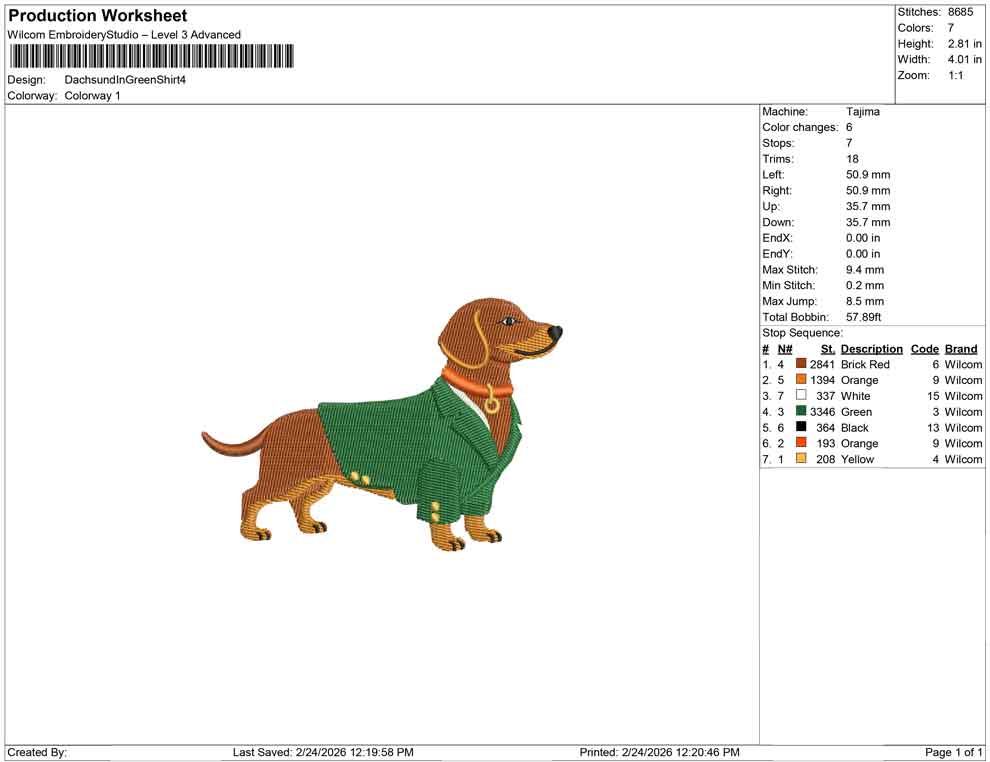Screen dimensions: 990x762
Task: Select the Description column header
Action: click(871, 348)
